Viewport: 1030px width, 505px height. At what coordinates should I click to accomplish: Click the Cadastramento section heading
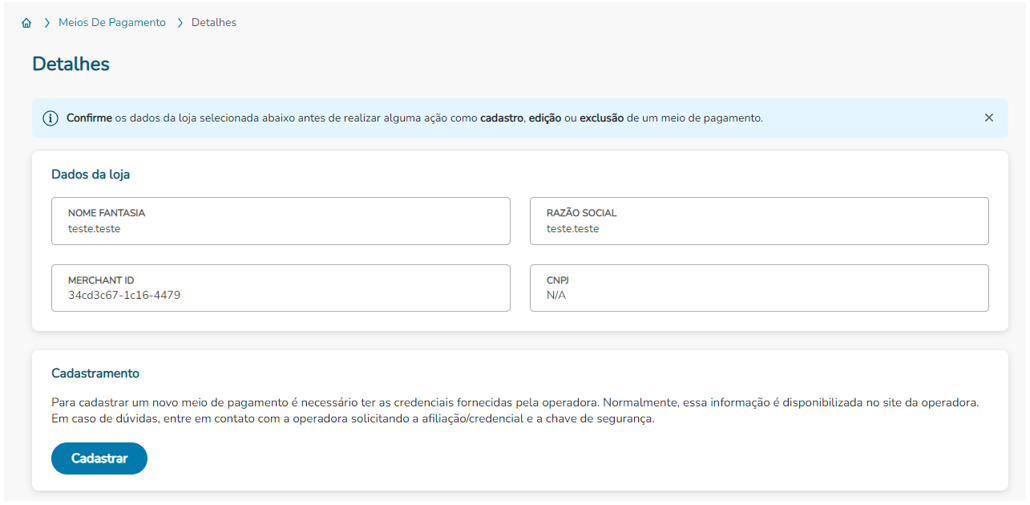95,374
